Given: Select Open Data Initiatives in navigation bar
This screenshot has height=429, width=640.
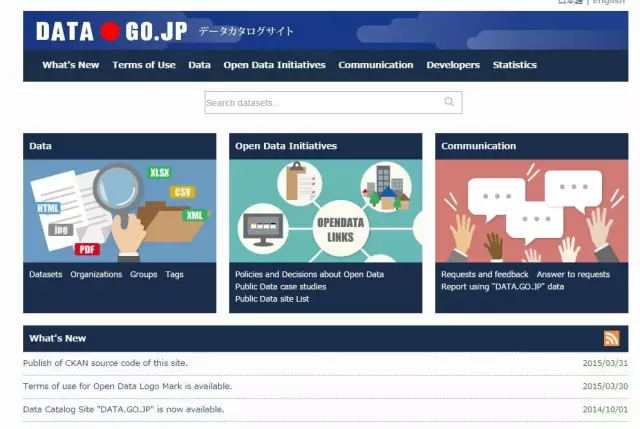Looking at the screenshot, I should pyautogui.click(x=274, y=65).
